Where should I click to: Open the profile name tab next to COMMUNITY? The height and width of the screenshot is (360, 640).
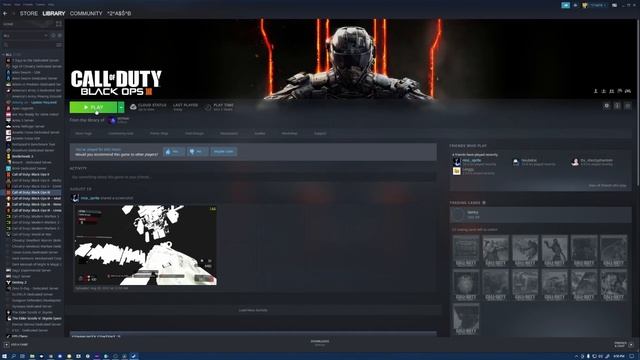tap(119, 13)
